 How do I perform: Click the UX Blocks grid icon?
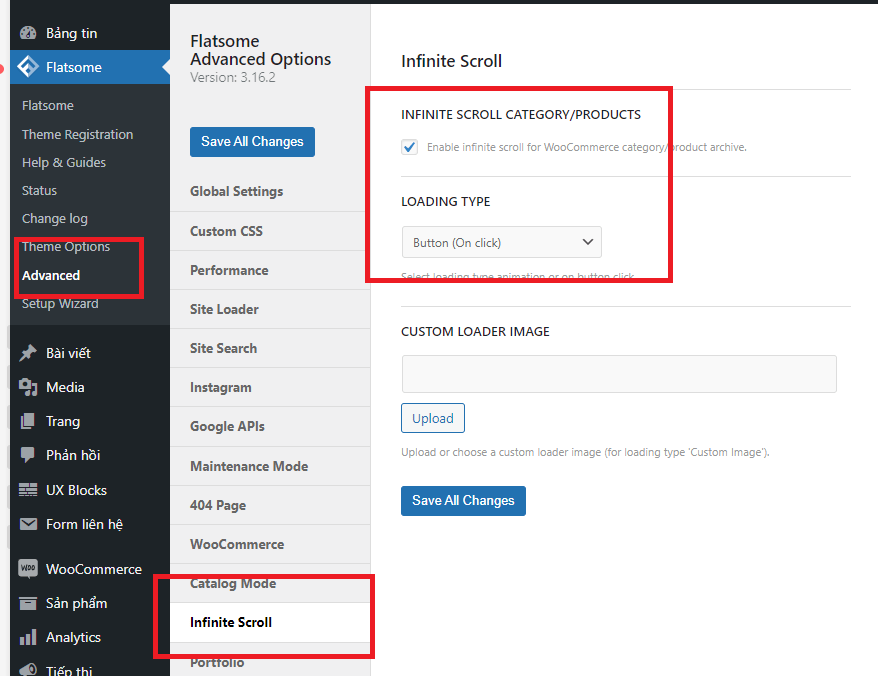[28, 490]
